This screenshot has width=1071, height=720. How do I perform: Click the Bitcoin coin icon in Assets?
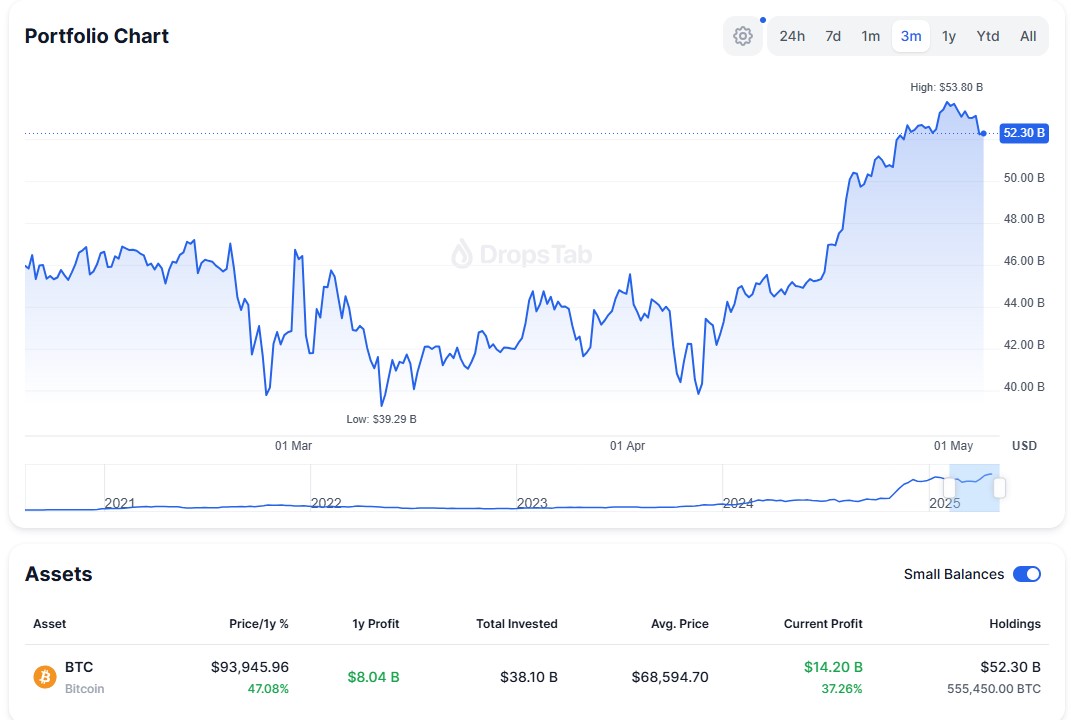pyautogui.click(x=44, y=677)
